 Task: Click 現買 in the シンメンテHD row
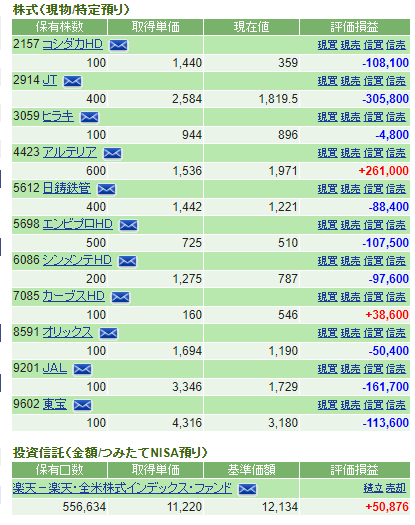(328, 261)
